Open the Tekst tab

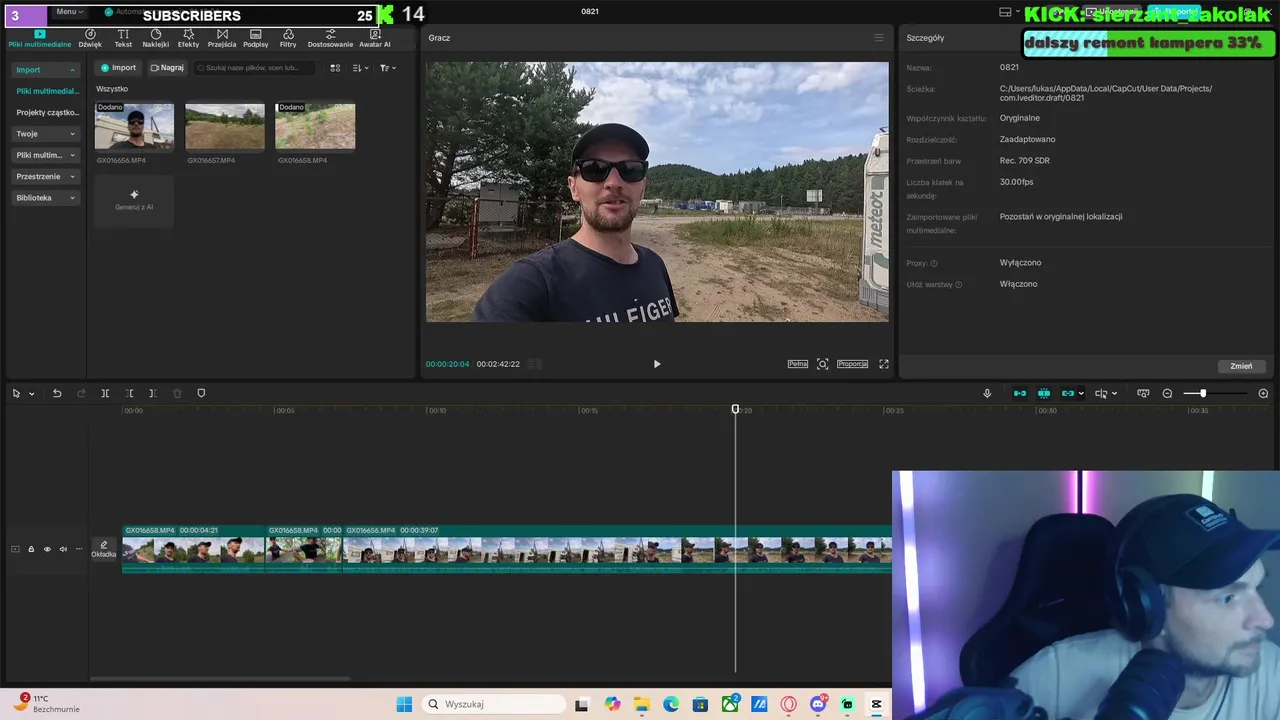click(123, 38)
